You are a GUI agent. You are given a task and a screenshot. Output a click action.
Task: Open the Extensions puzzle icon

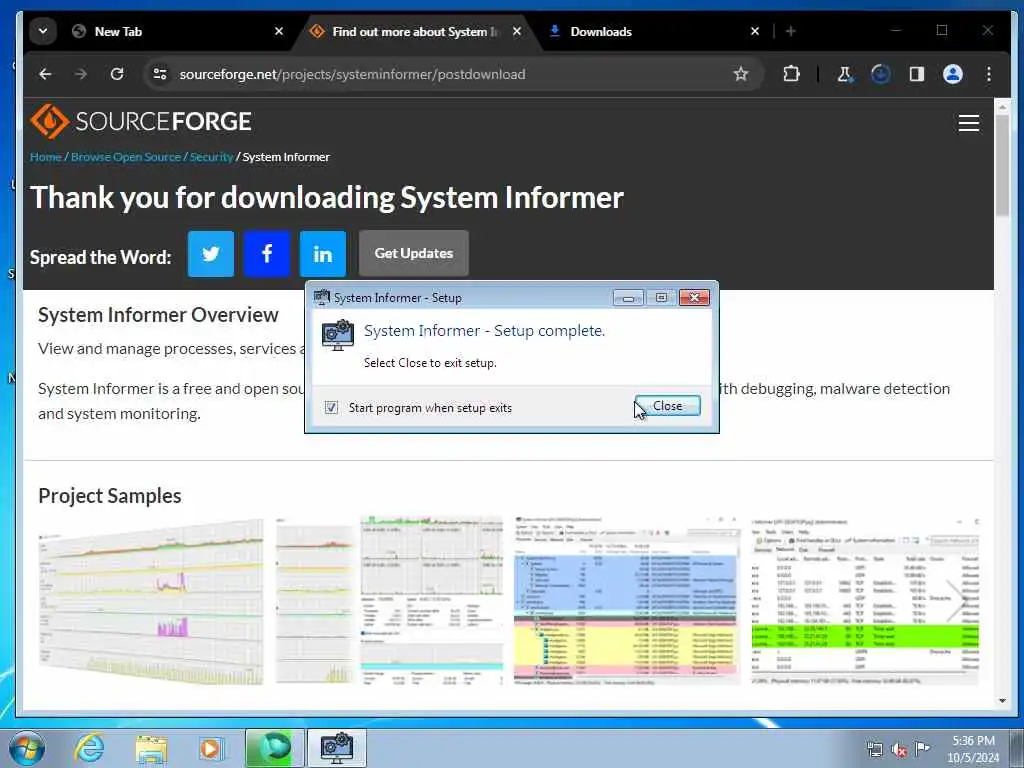pos(791,74)
